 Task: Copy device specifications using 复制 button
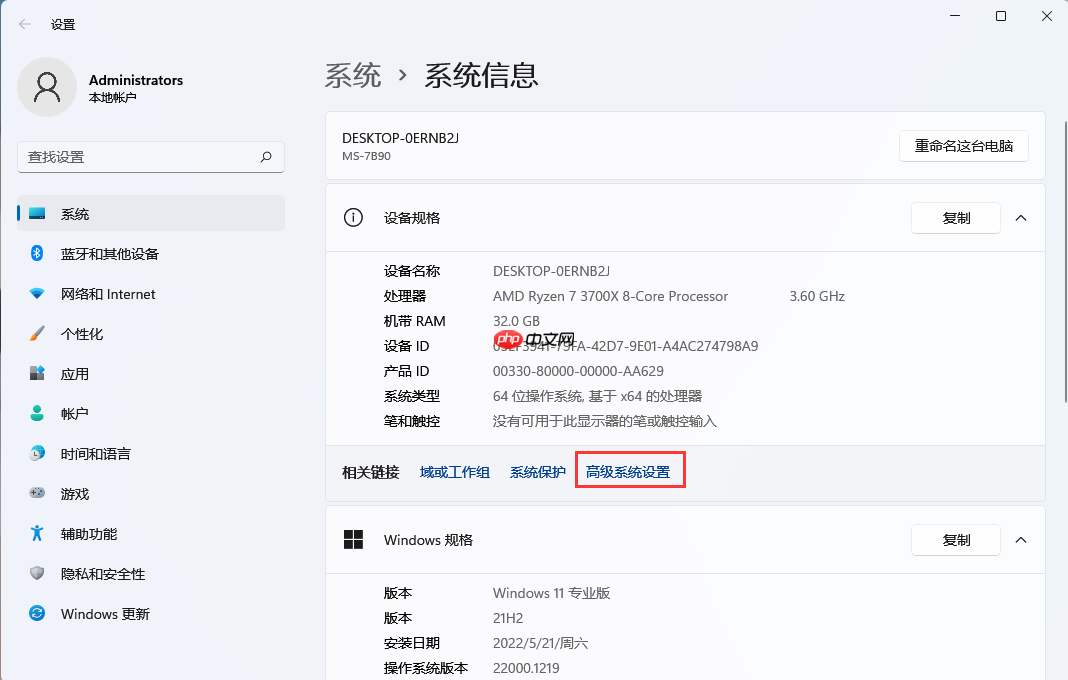coord(955,217)
